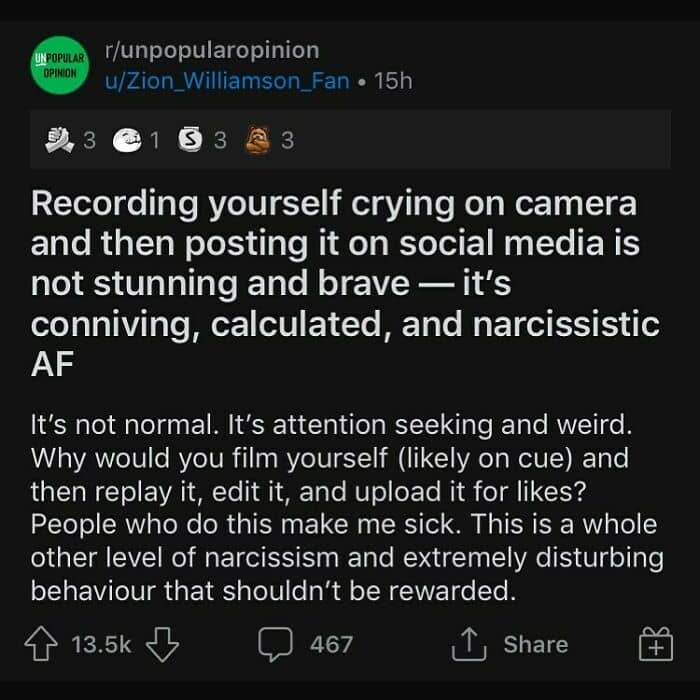Screen dimensions: 700x700
Task: Open the 467 comments count
Action: point(331,645)
